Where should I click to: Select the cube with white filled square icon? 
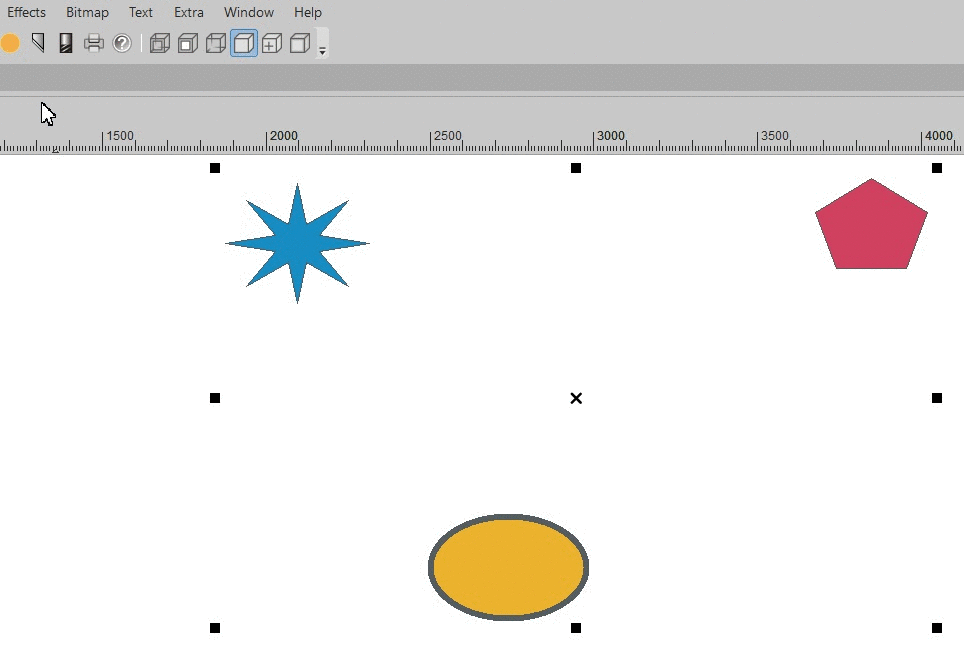pos(188,43)
